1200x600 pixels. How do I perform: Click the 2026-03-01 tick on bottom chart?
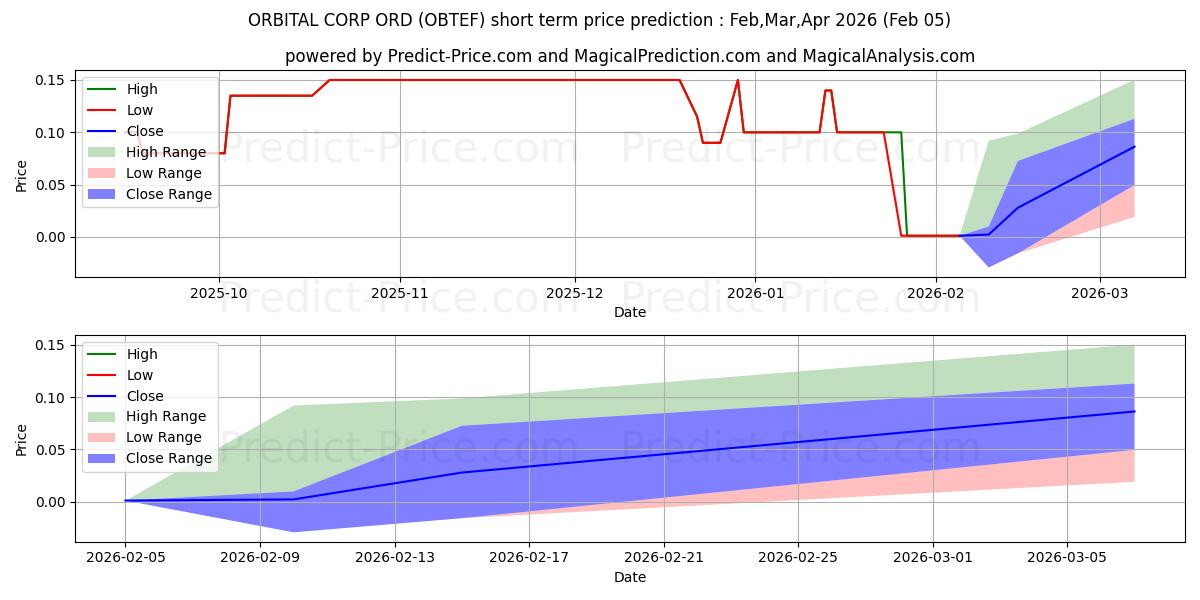coord(933,558)
